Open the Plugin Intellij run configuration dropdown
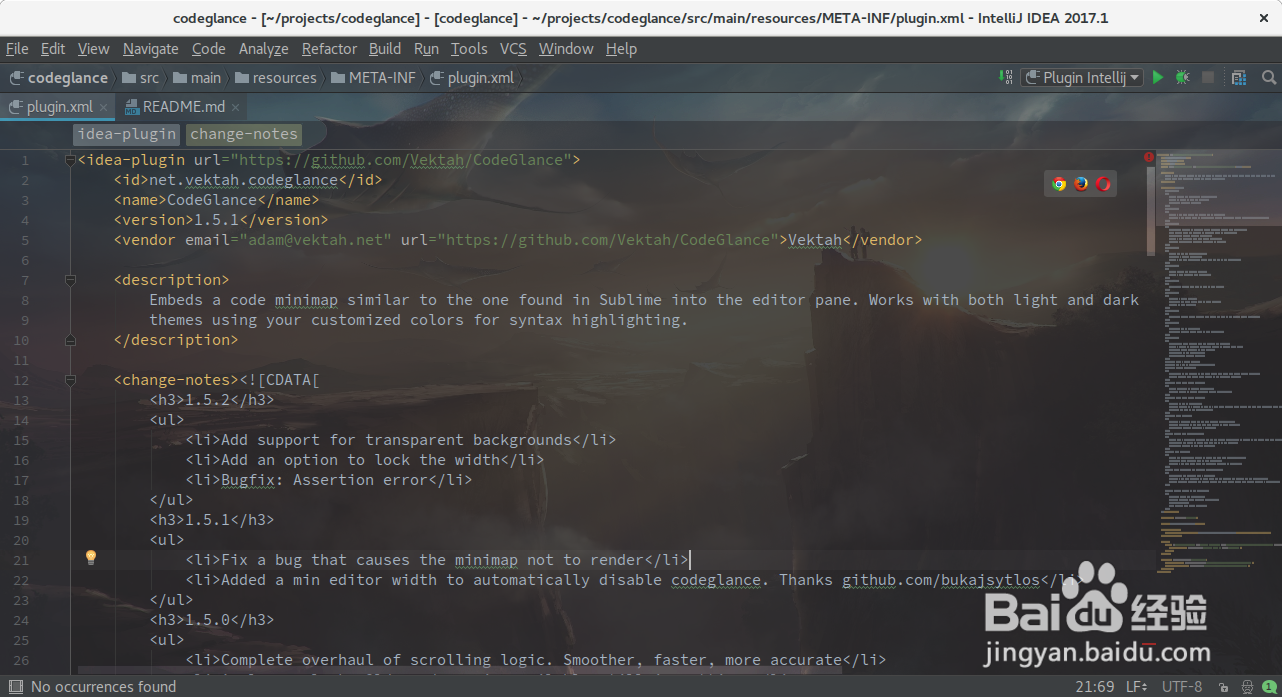 (x=1082, y=77)
